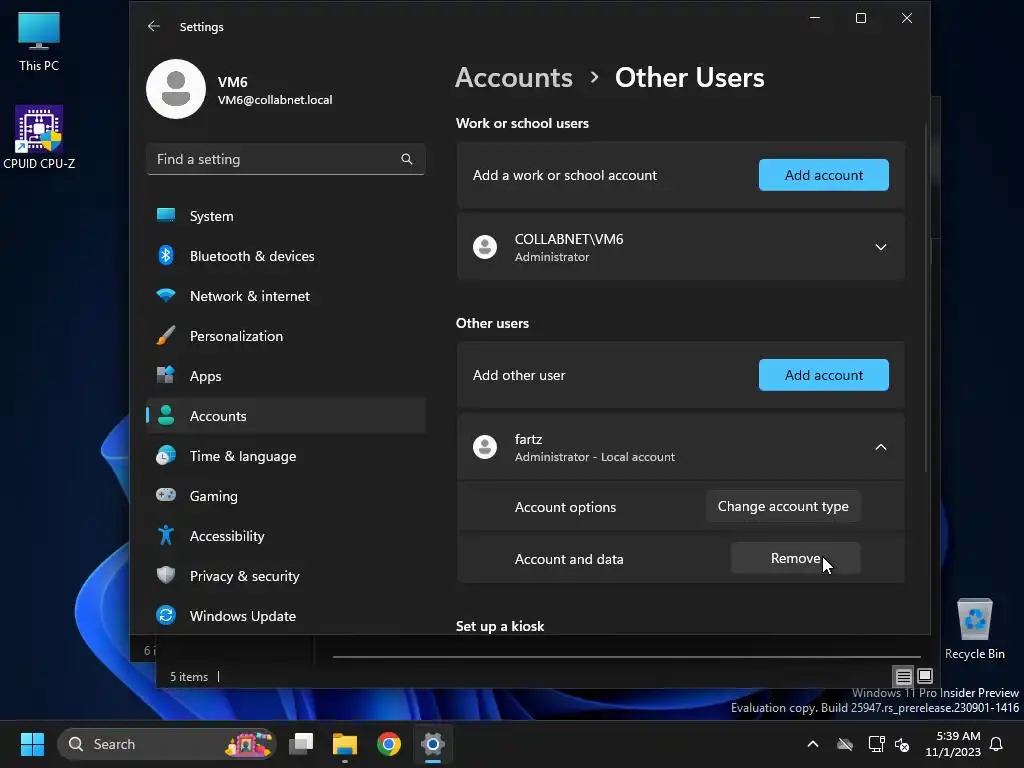Click the VM6 profile avatar picture
Viewport: 1024px width, 768px height.
176,89
